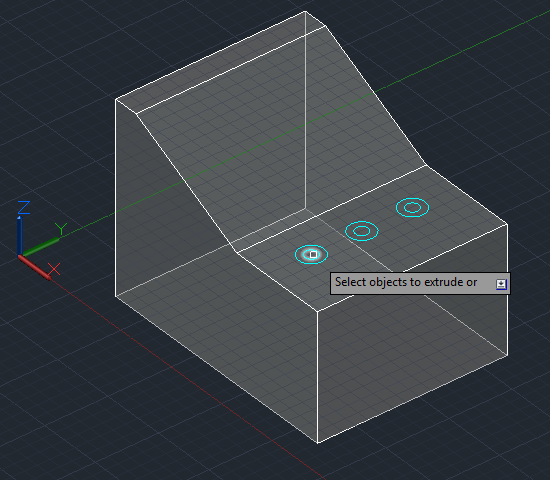Select the farthest inner cyan circle

point(412,207)
